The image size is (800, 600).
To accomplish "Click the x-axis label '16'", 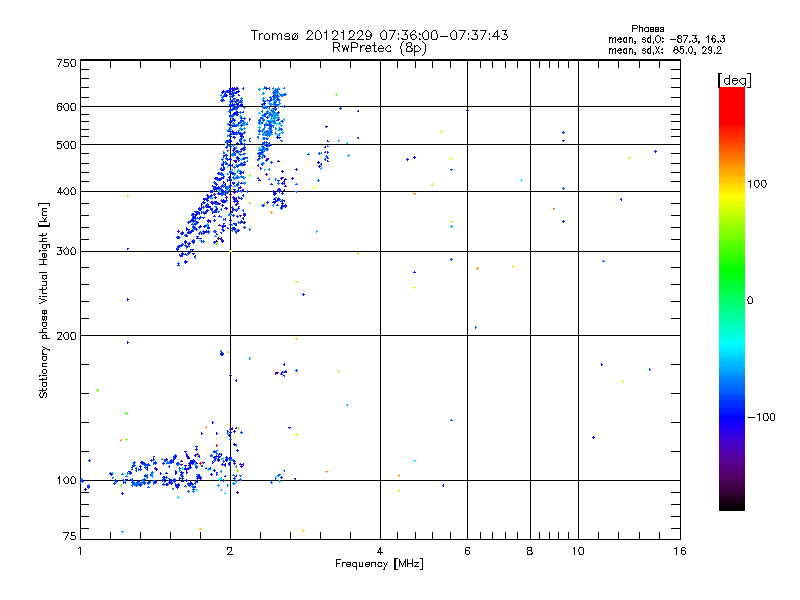I will click(x=680, y=551).
